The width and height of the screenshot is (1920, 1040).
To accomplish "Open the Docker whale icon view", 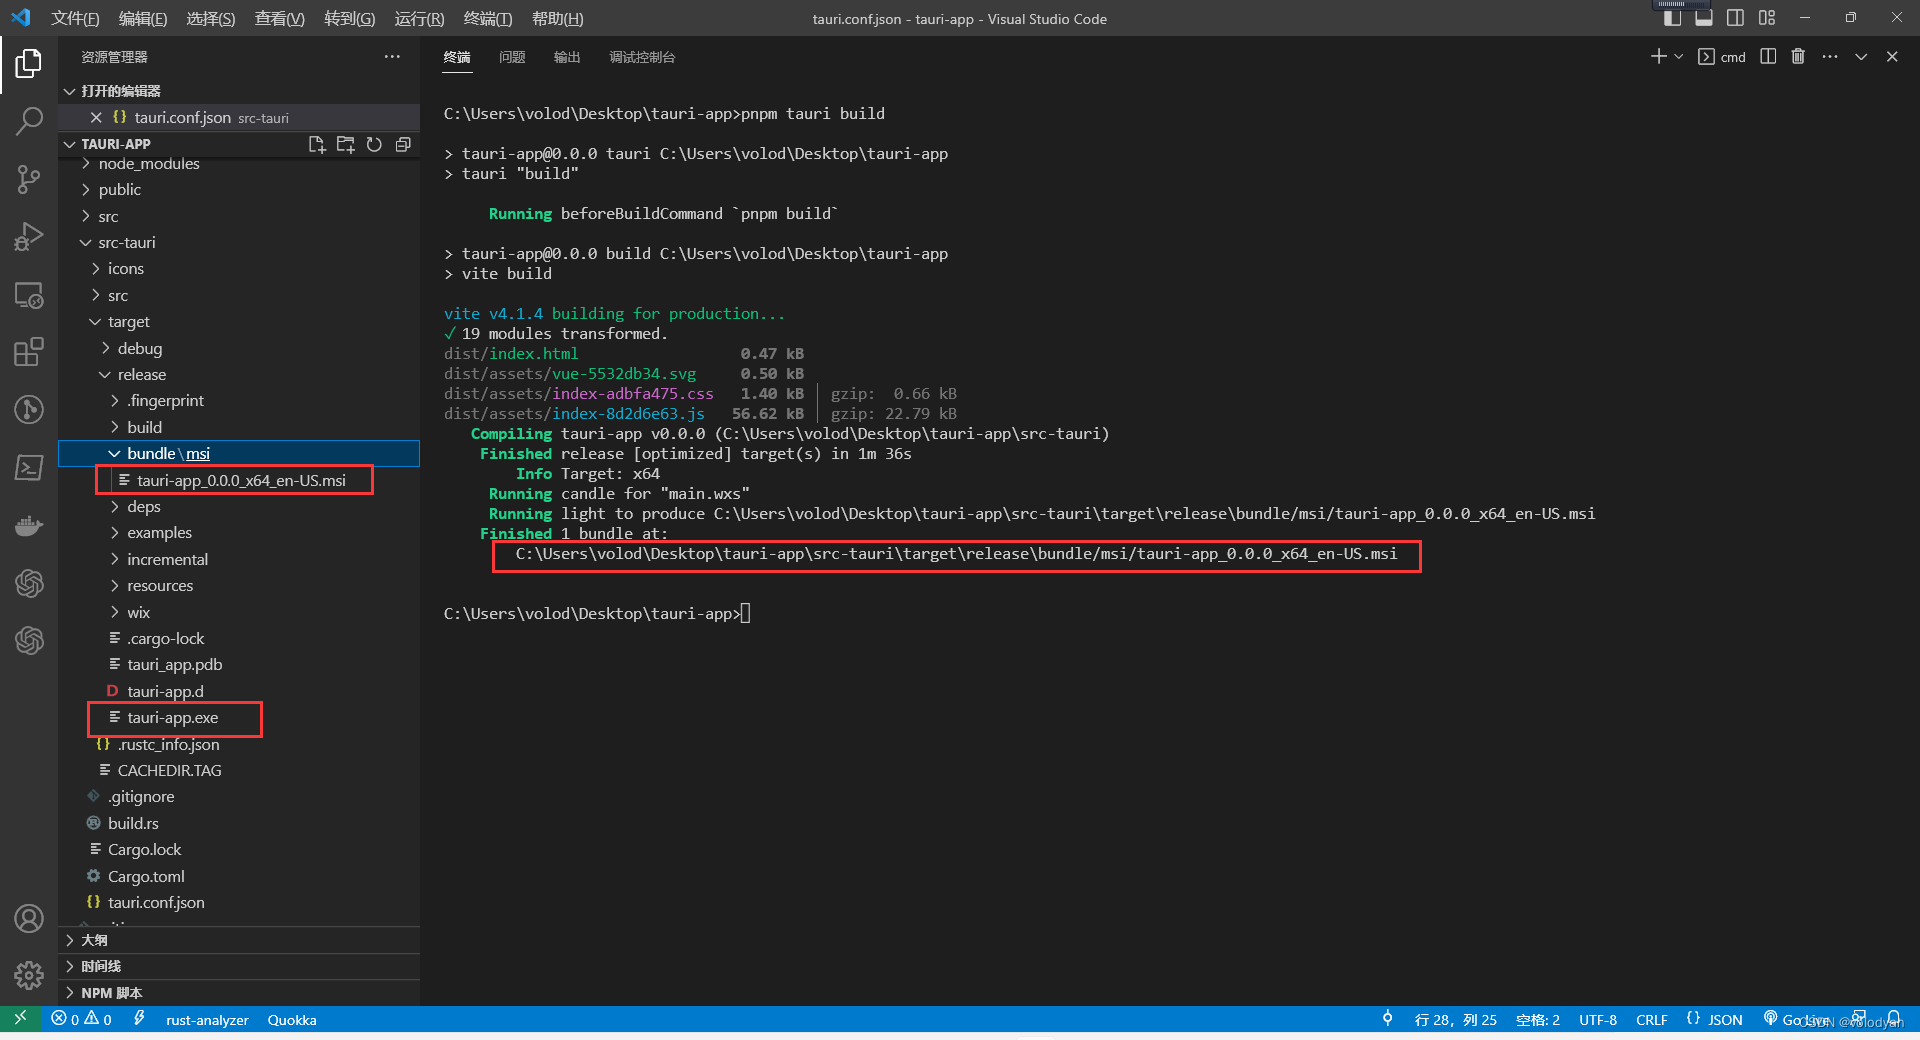I will [x=29, y=525].
